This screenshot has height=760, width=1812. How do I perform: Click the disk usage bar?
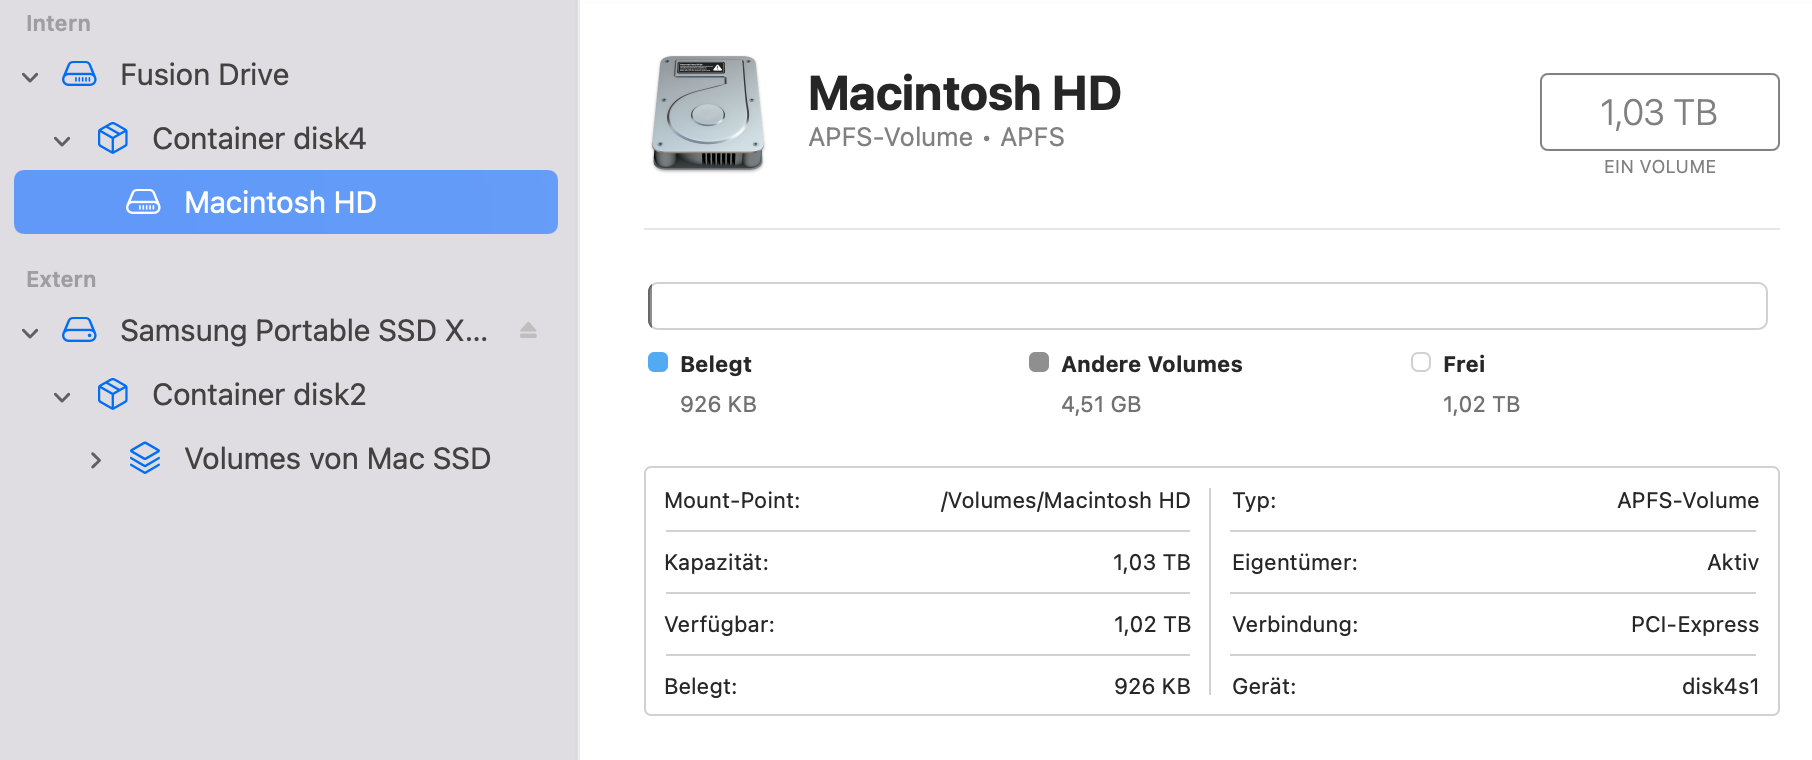click(x=1207, y=306)
